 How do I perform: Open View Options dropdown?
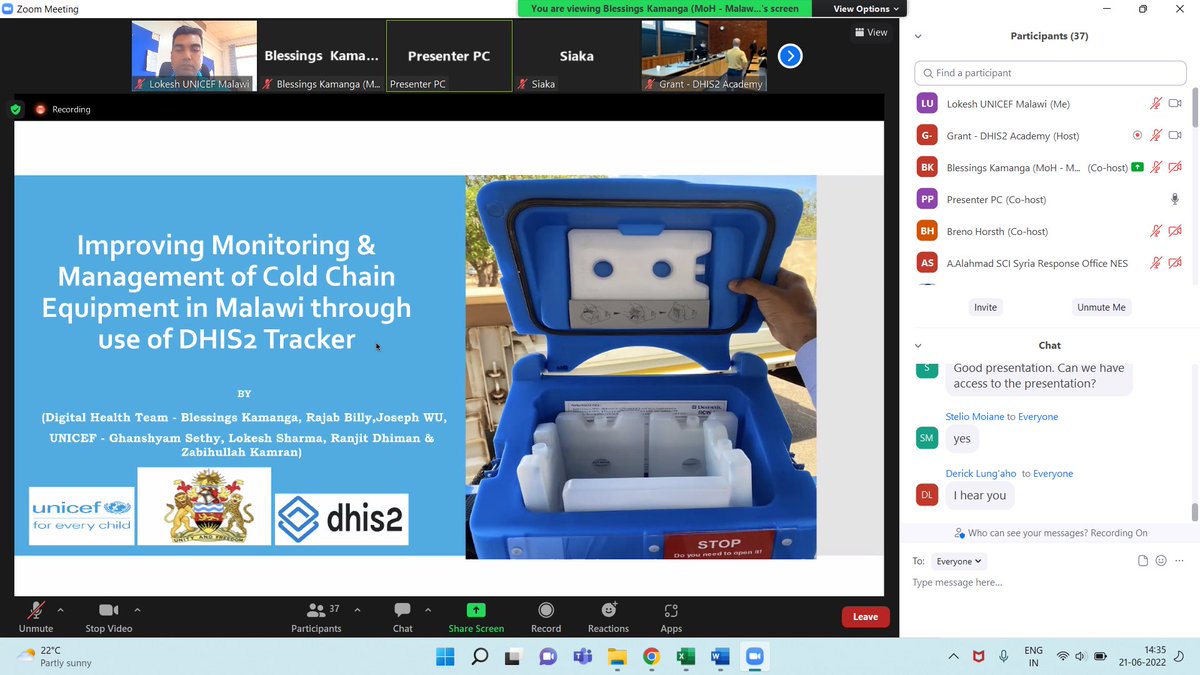click(867, 9)
